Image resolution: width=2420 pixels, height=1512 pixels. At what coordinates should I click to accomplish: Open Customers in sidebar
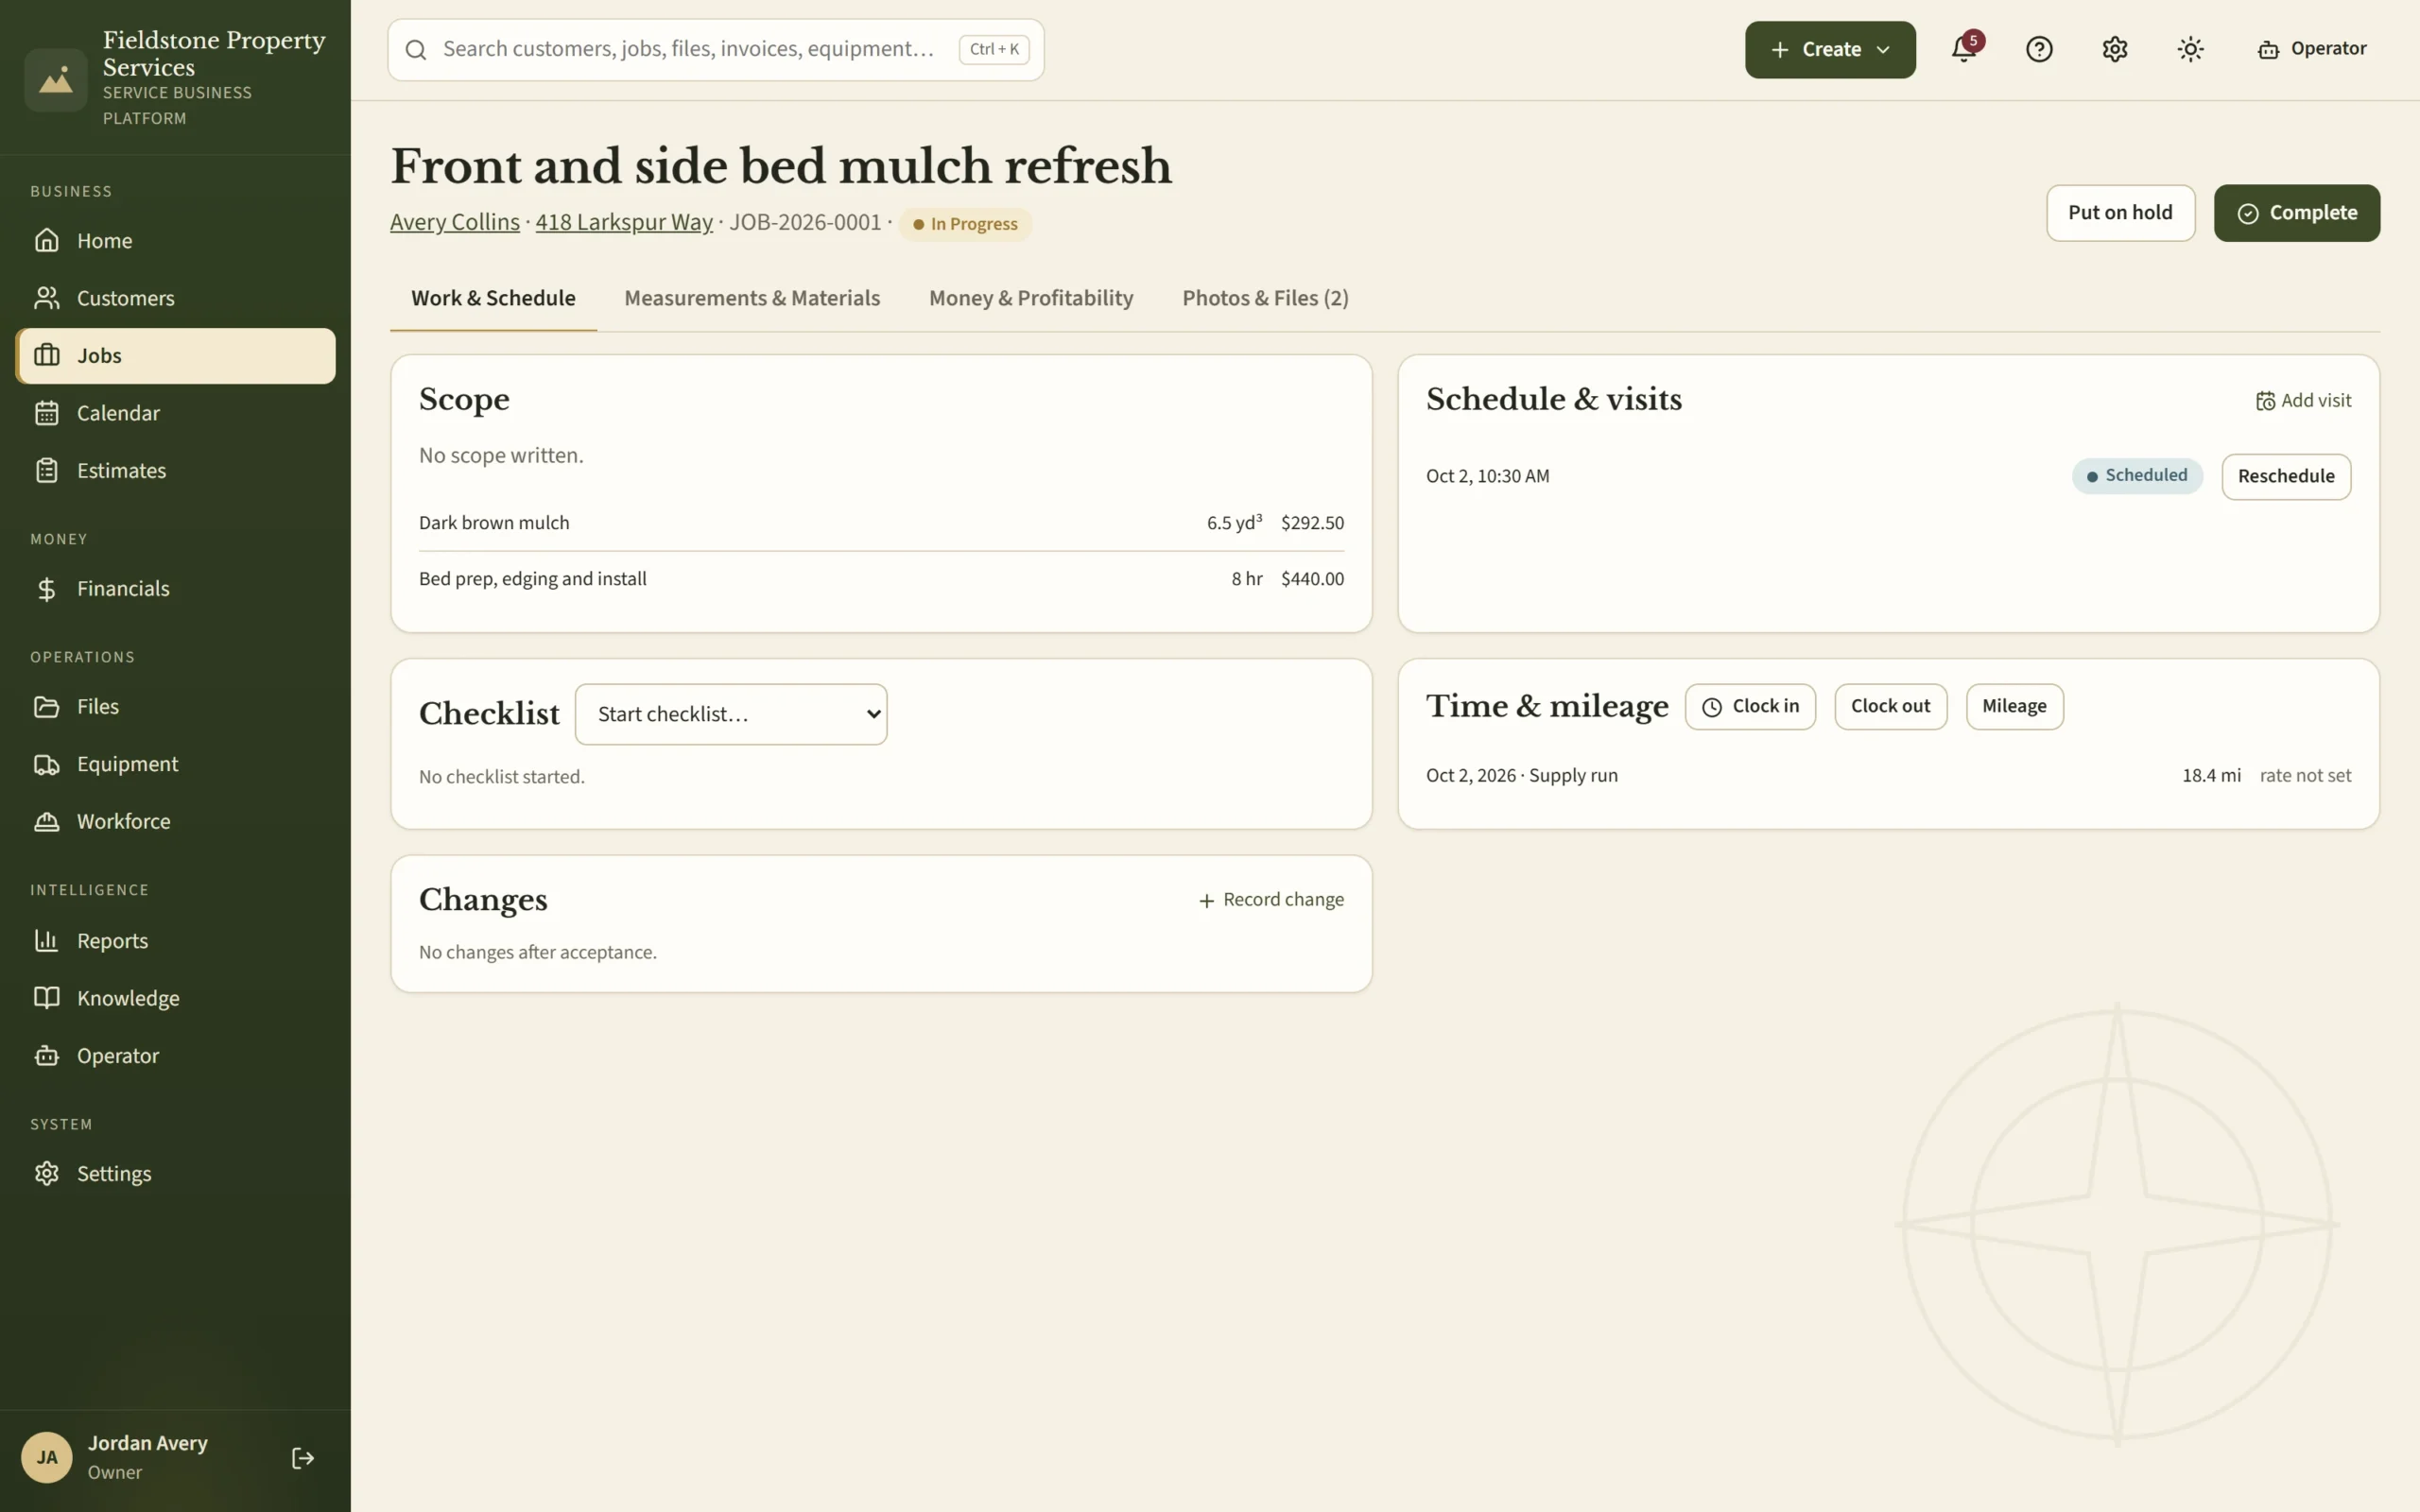click(175, 298)
